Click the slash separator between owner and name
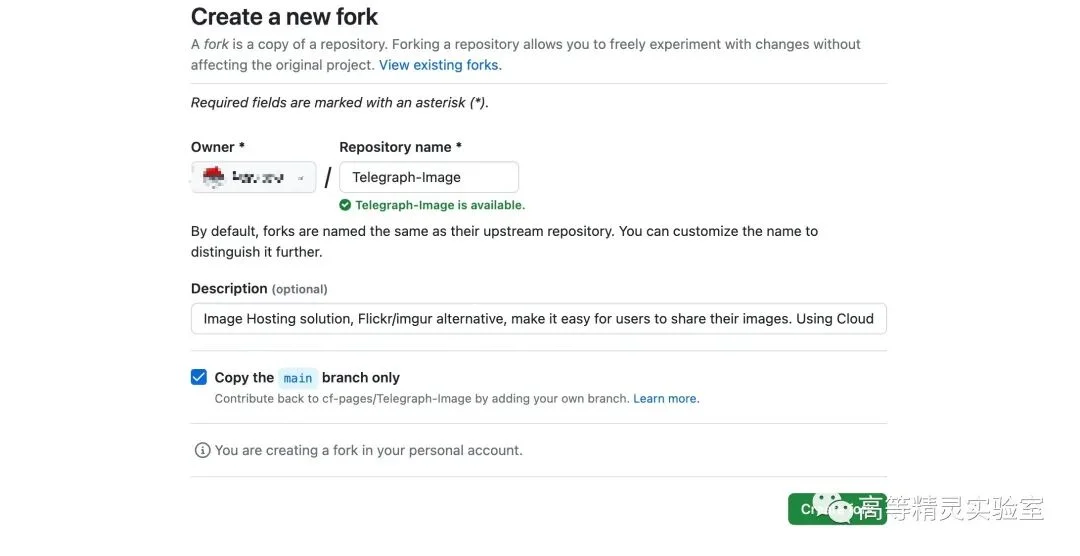 click(328, 178)
